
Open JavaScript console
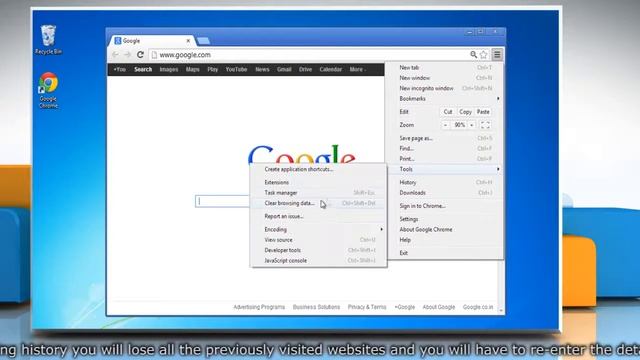click(x=319, y=260)
